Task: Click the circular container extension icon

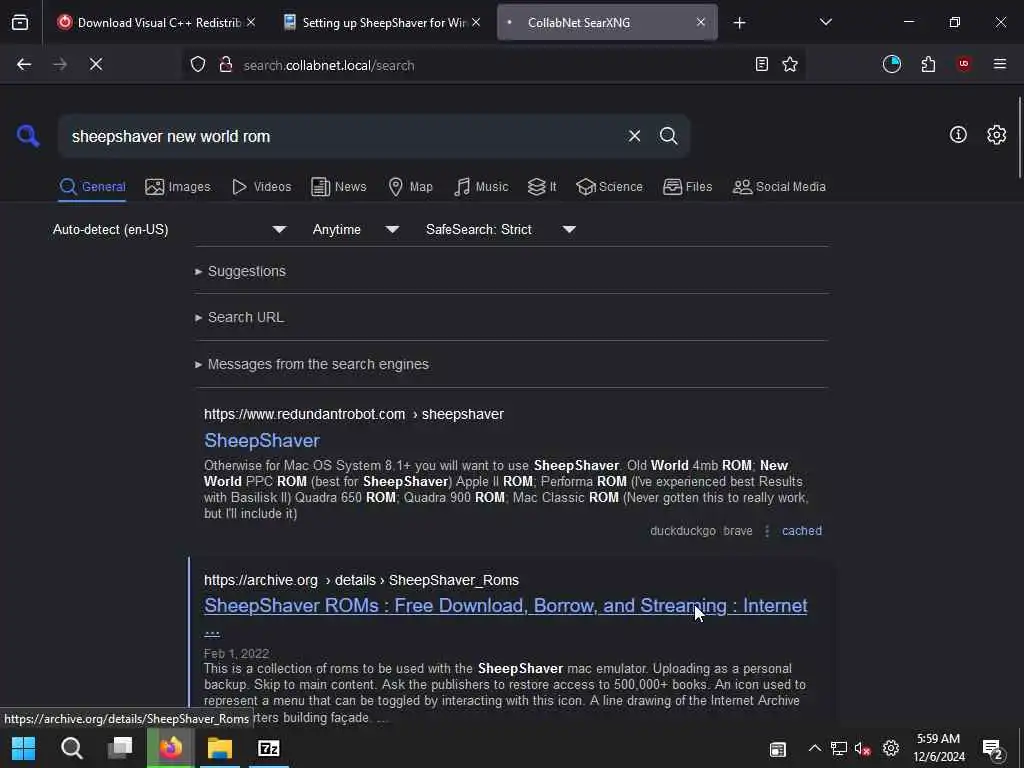Action: click(891, 64)
